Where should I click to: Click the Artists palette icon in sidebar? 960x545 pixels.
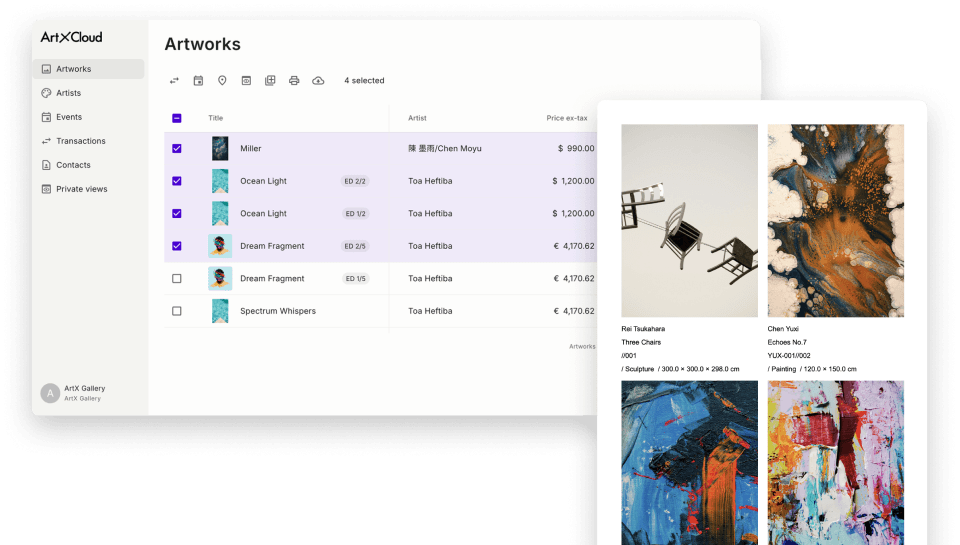46,93
